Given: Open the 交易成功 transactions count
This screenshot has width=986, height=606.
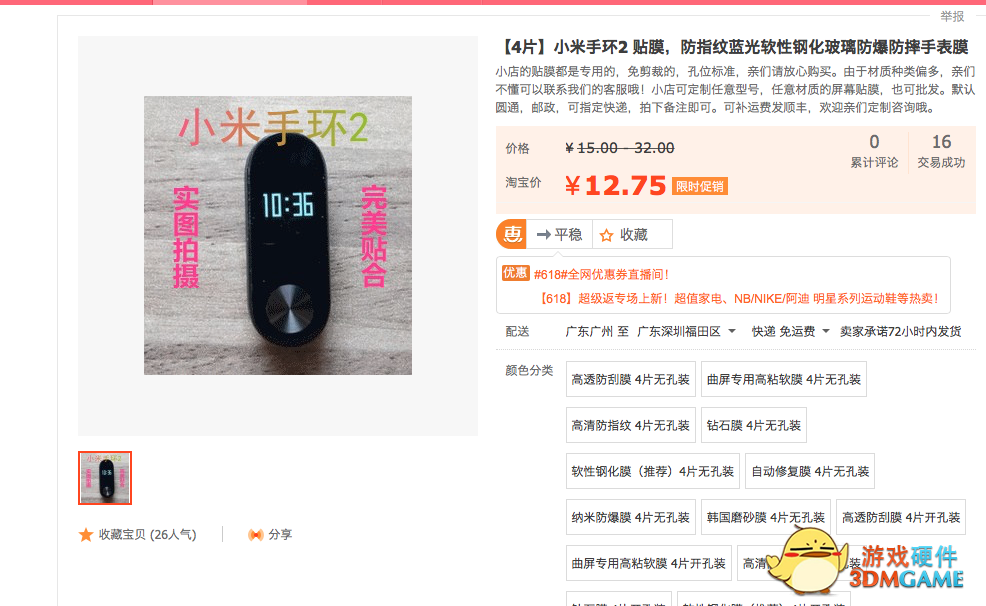Looking at the screenshot, I should click(x=941, y=152).
